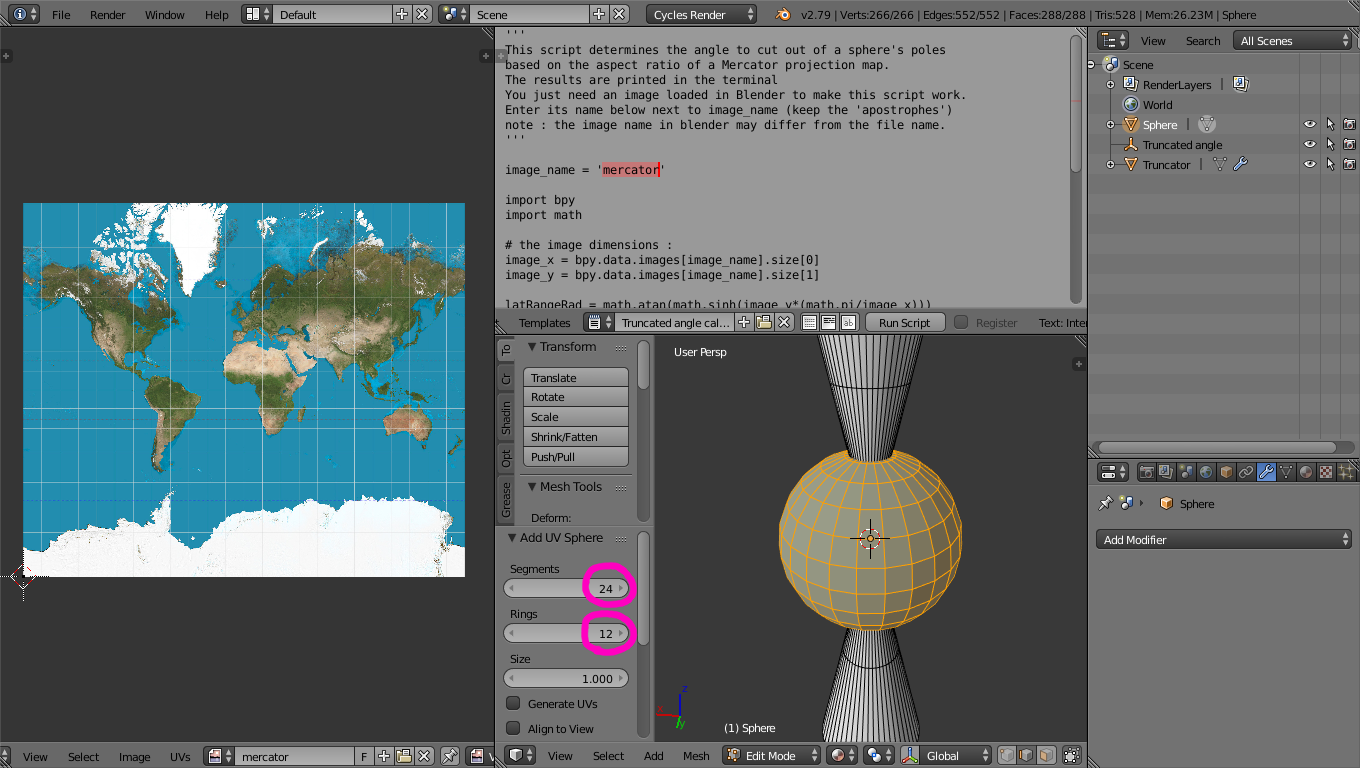
Task: Select vertex select mode in 3D view
Action: click(1008, 756)
